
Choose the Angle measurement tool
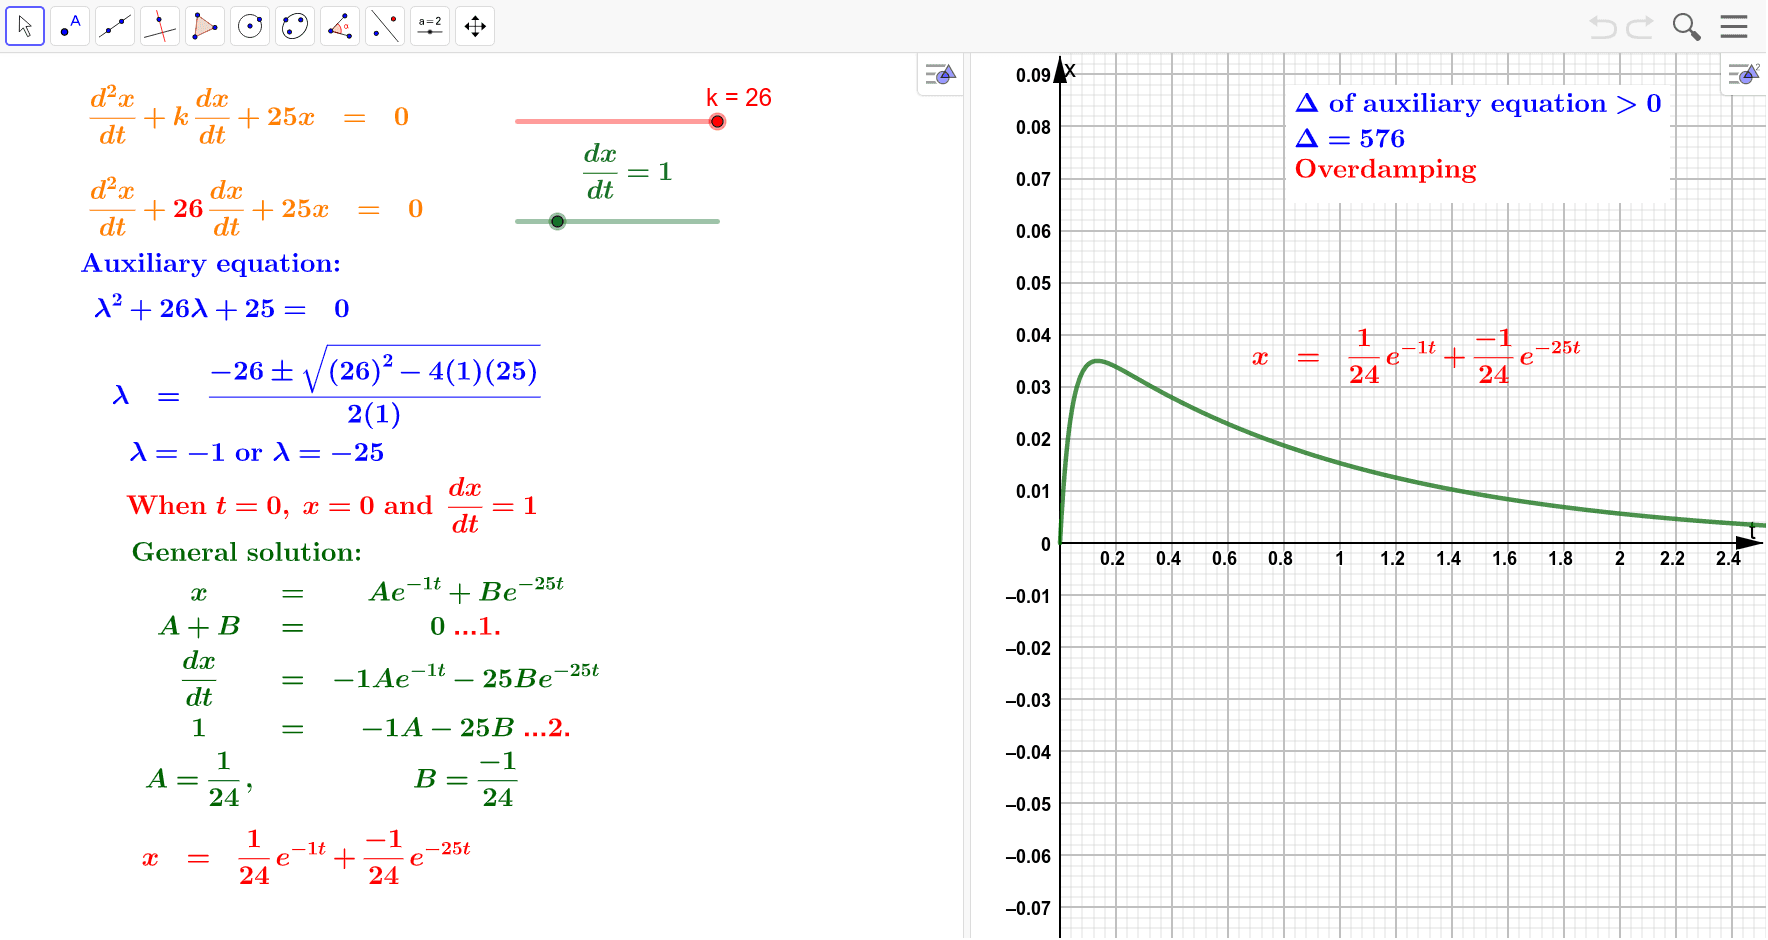click(340, 26)
